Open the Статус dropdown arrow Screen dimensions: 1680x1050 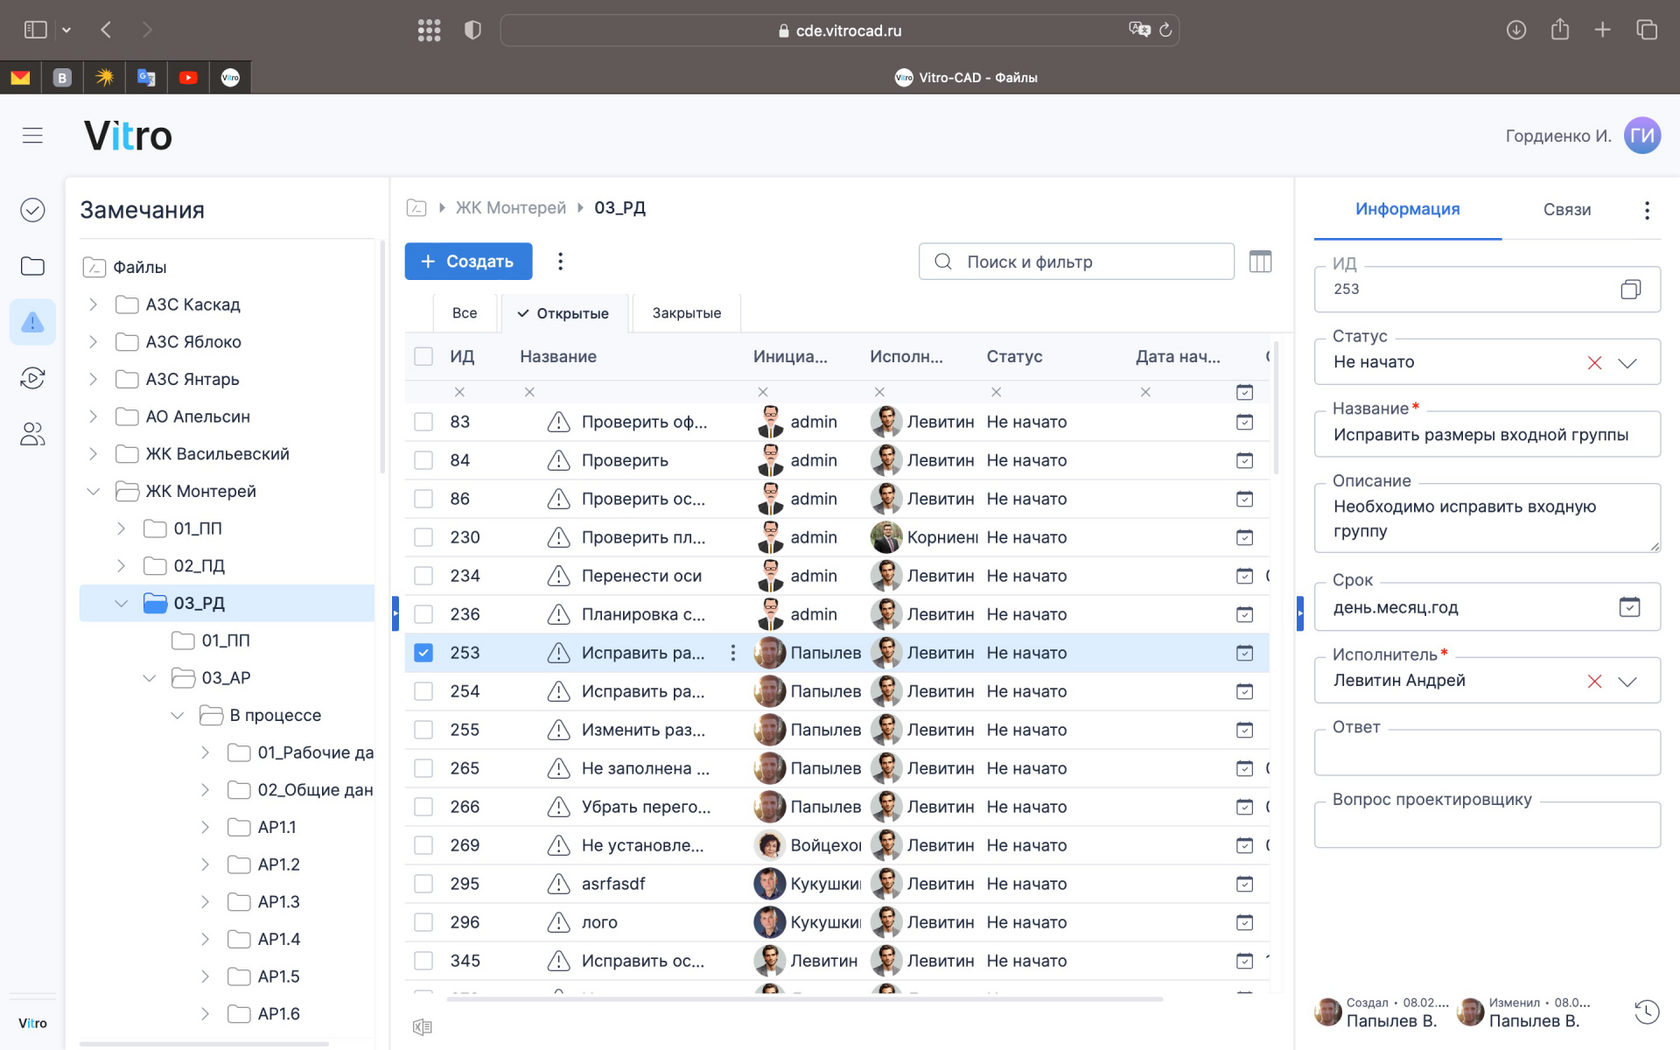pyautogui.click(x=1628, y=362)
